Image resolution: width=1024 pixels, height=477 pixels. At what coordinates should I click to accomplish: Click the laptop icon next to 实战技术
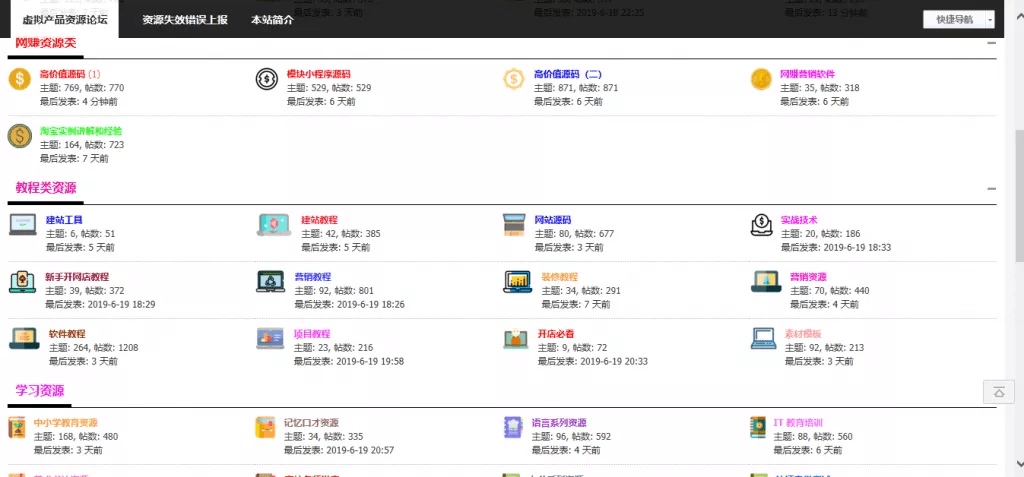tap(761, 224)
